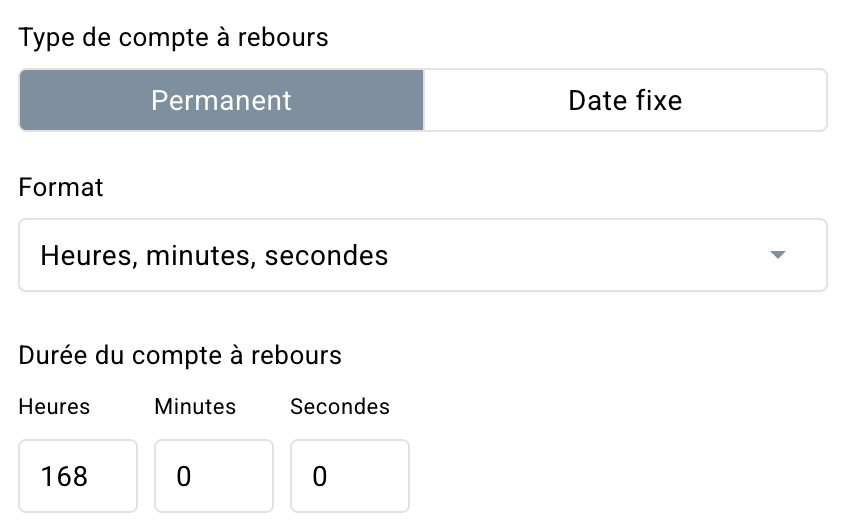Click the "Minutes" field label
This screenshot has width=856, height=528.
coord(195,407)
